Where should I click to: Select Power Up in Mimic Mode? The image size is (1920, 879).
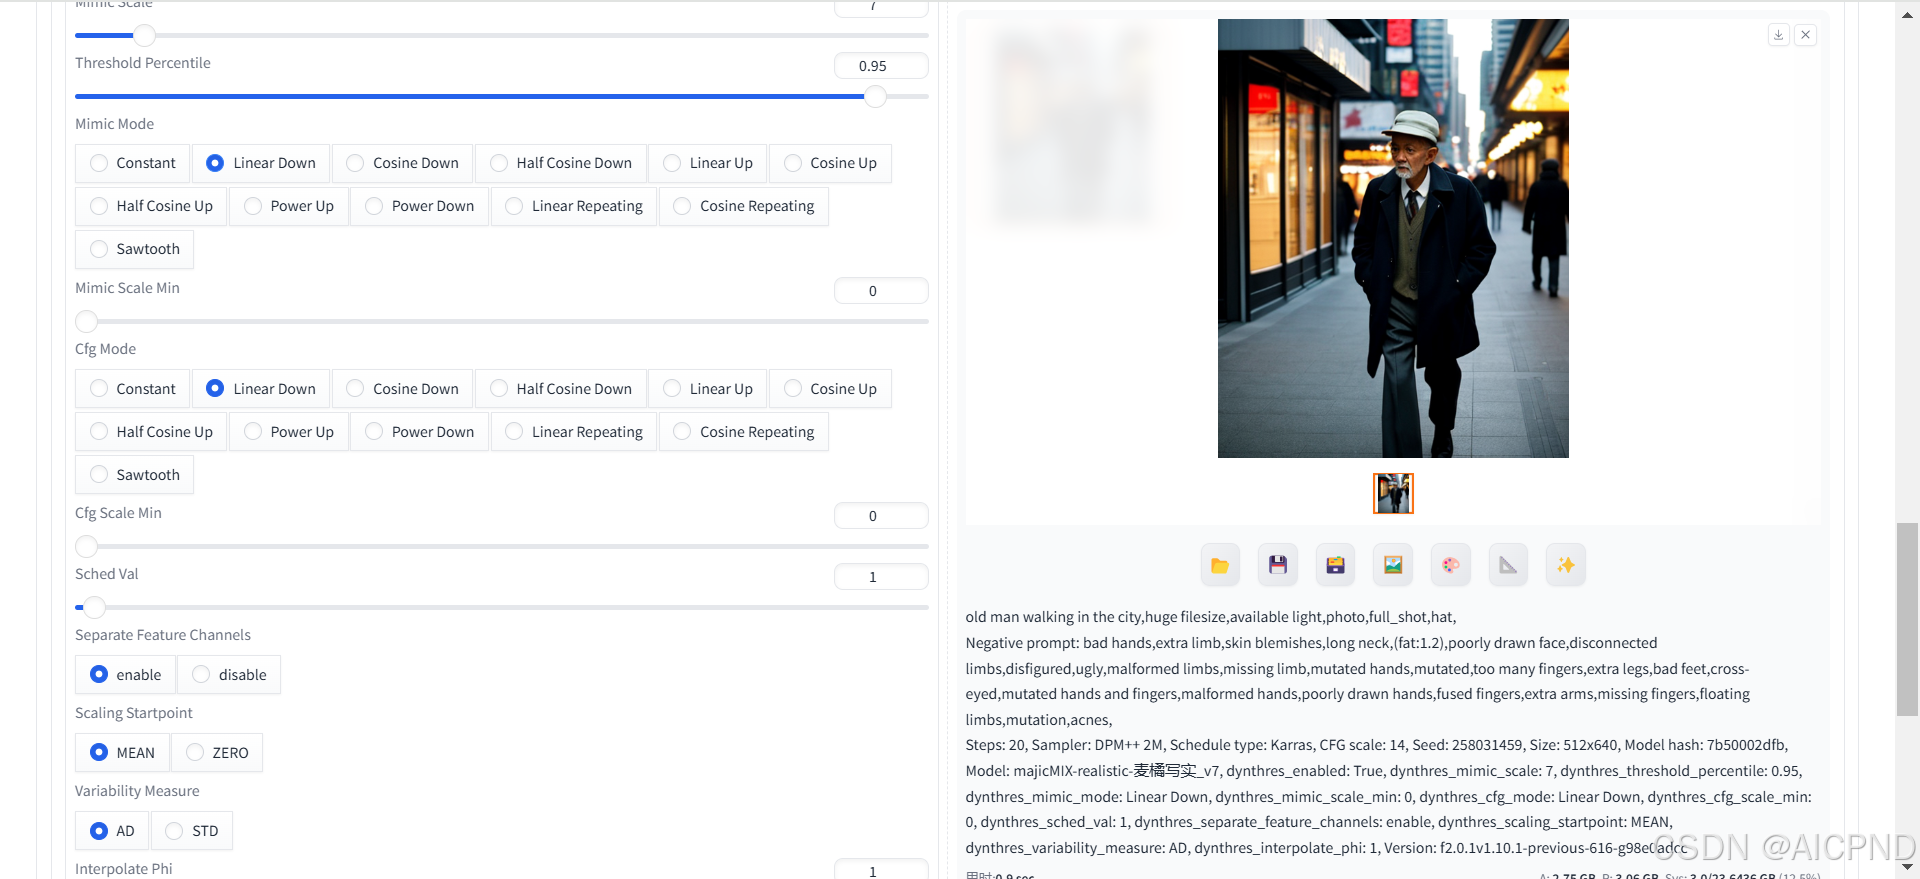(x=289, y=206)
